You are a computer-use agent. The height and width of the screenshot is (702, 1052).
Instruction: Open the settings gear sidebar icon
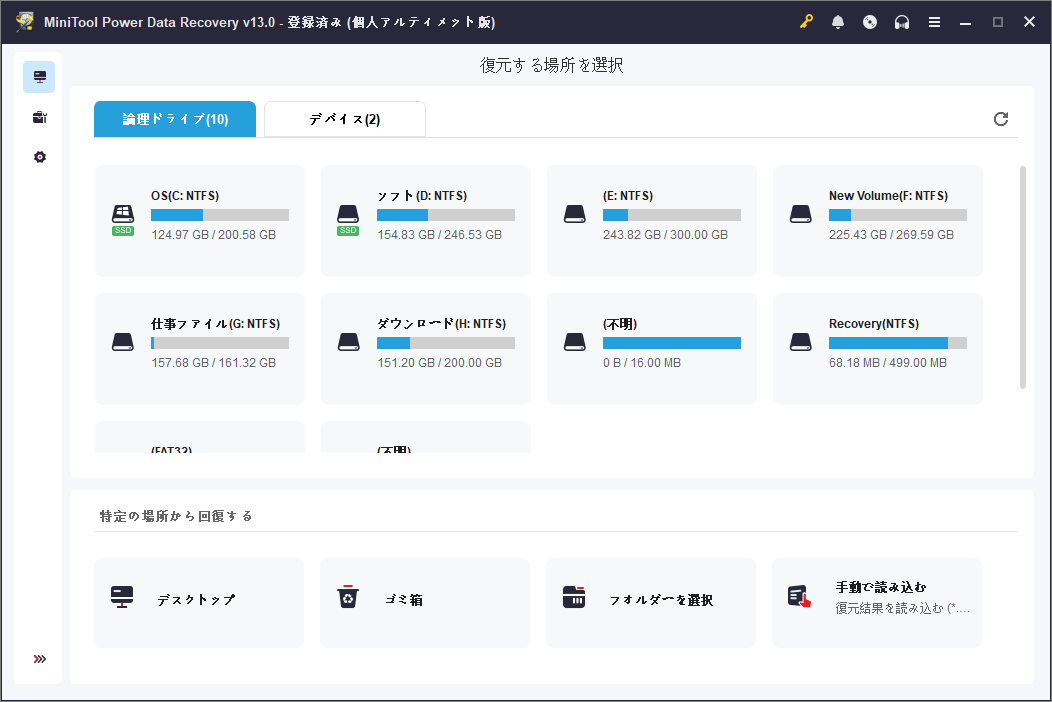(x=40, y=157)
